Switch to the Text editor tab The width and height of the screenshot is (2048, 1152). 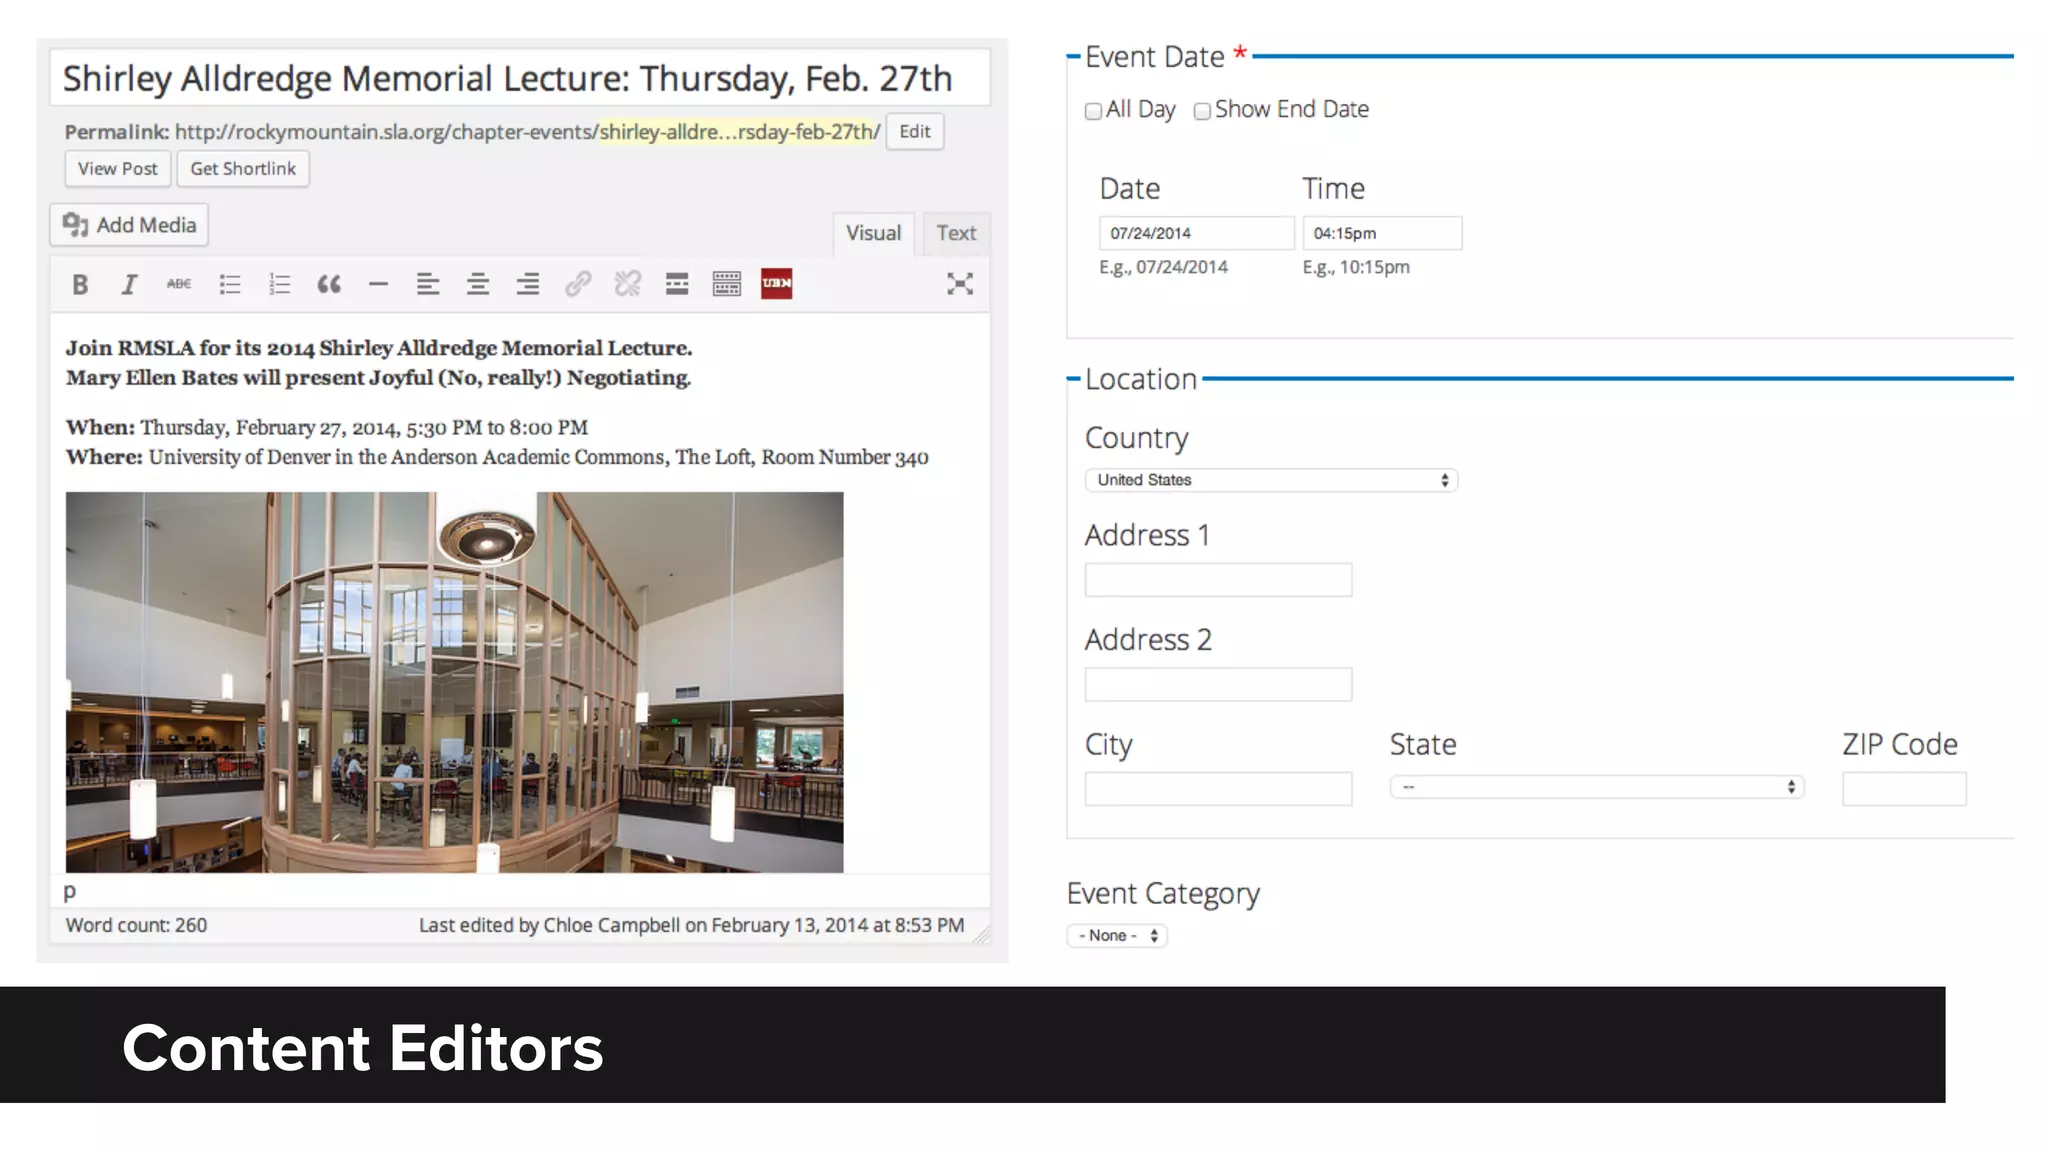(x=956, y=233)
